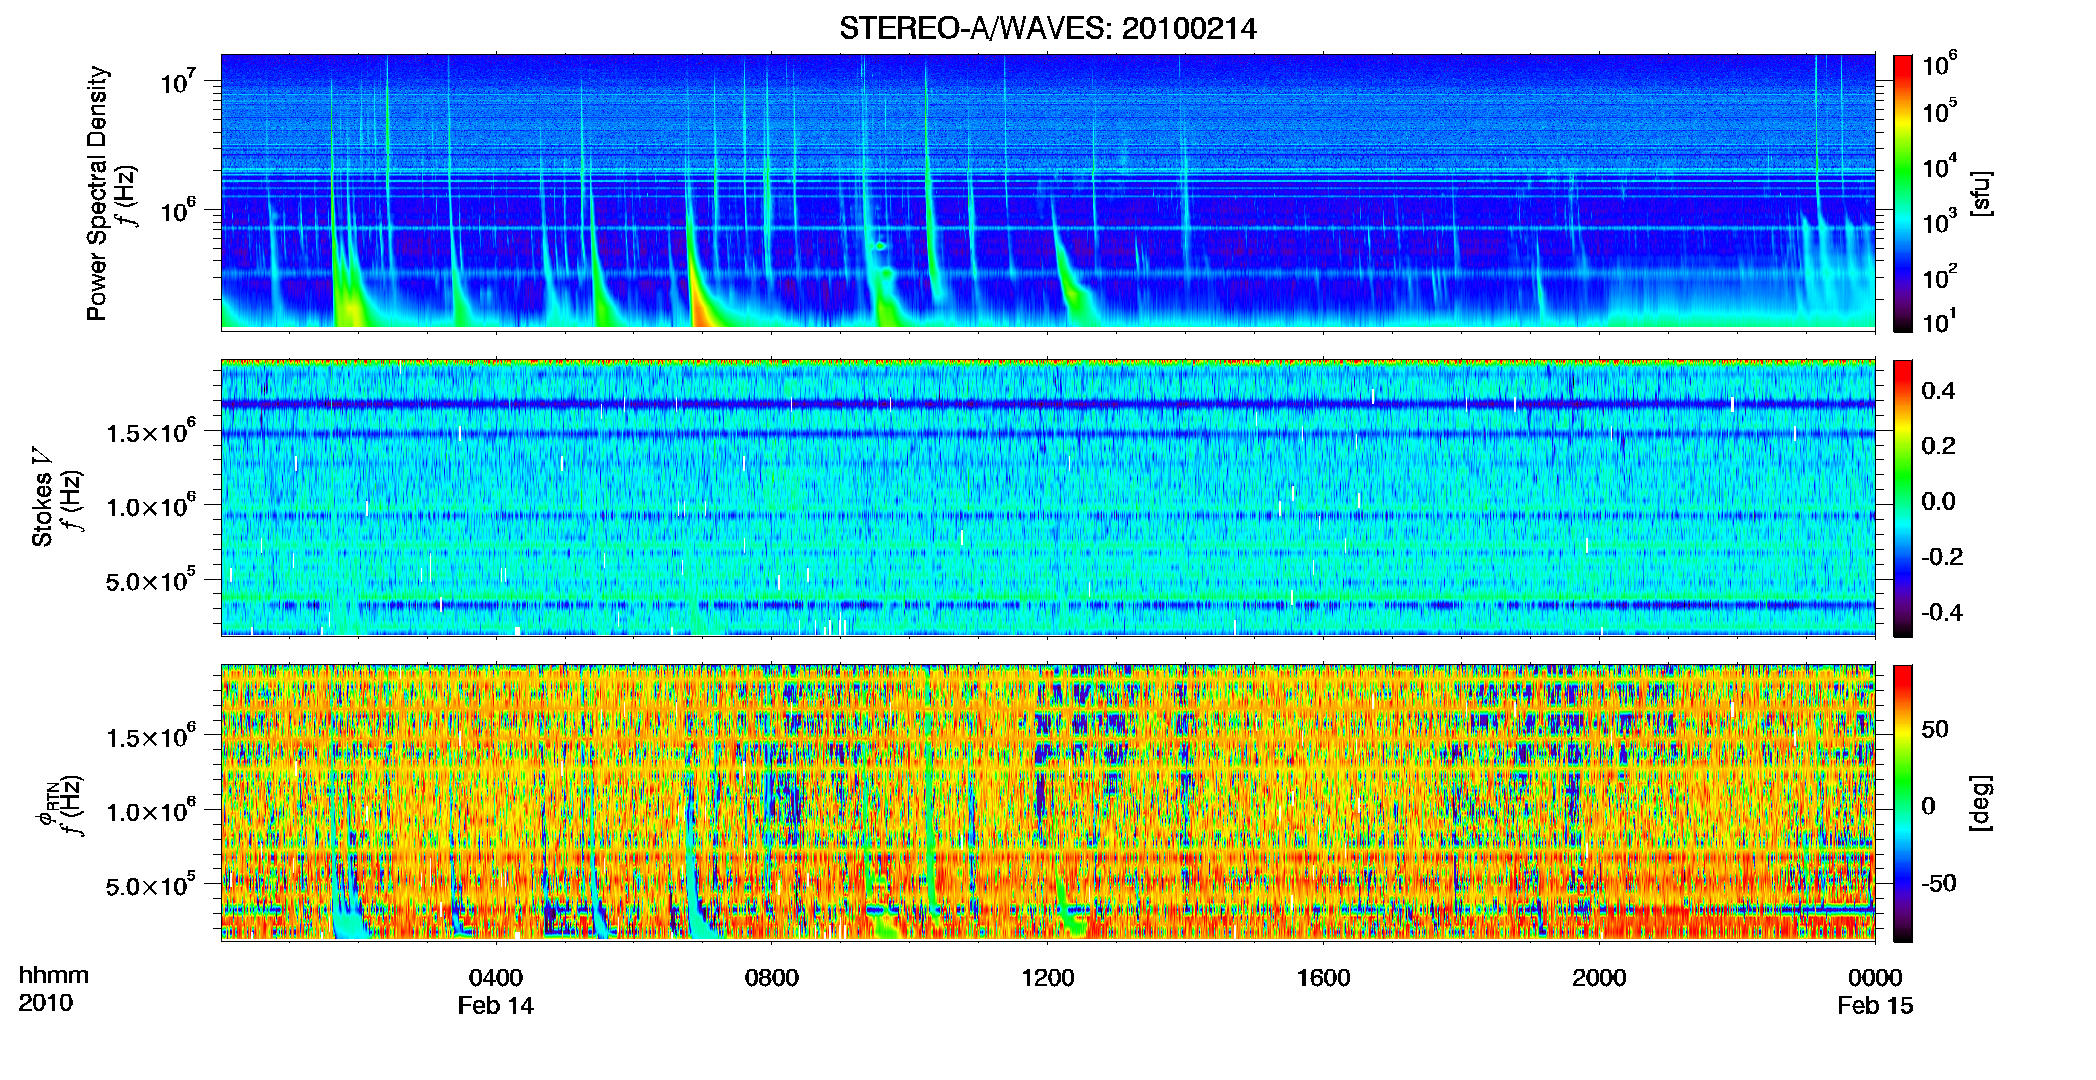Click the 0.0 tick on Stokes color bar
2096x1080 pixels.
1938,501
